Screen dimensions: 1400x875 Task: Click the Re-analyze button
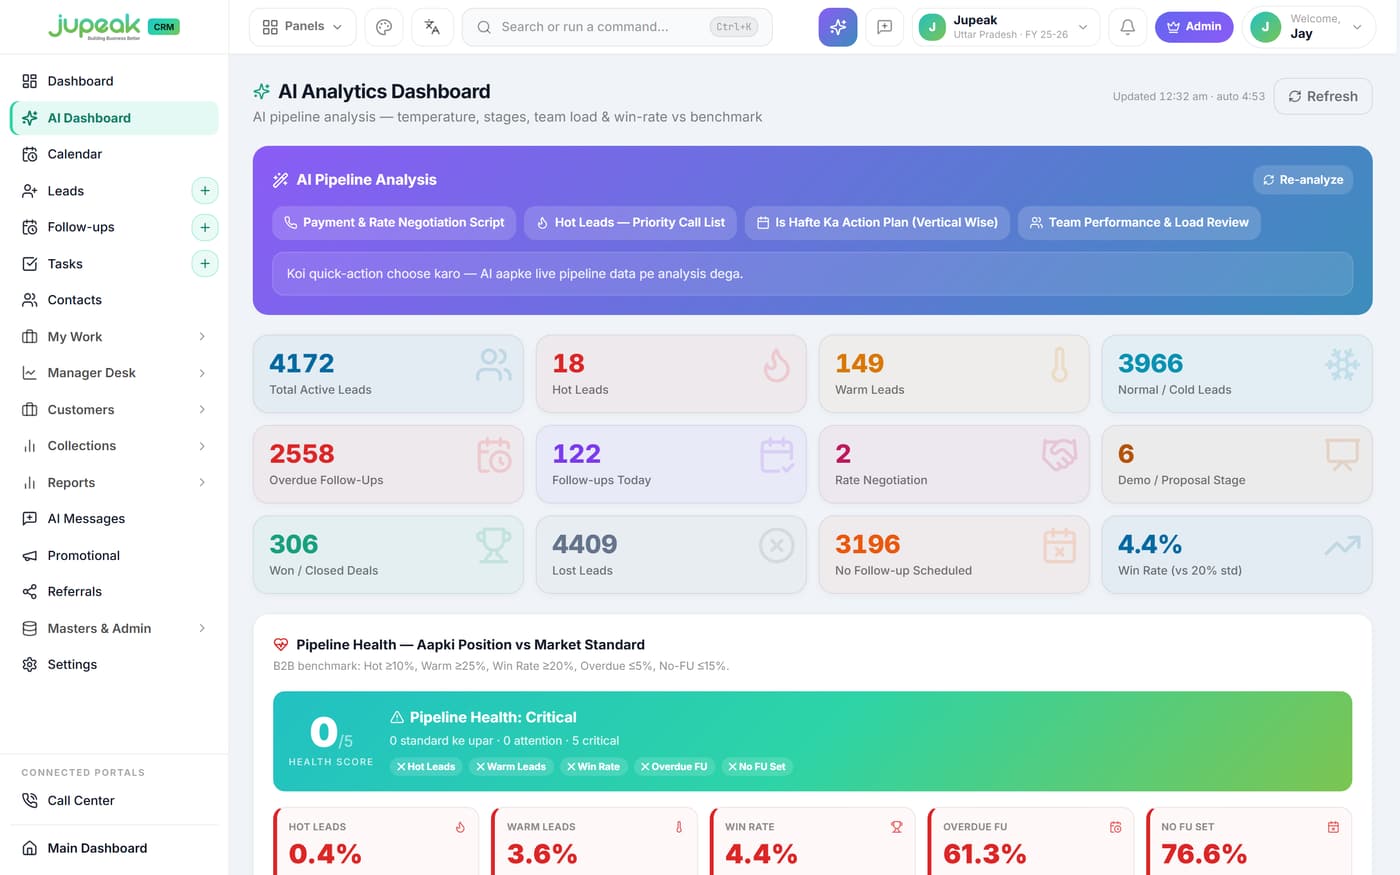(x=1303, y=179)
